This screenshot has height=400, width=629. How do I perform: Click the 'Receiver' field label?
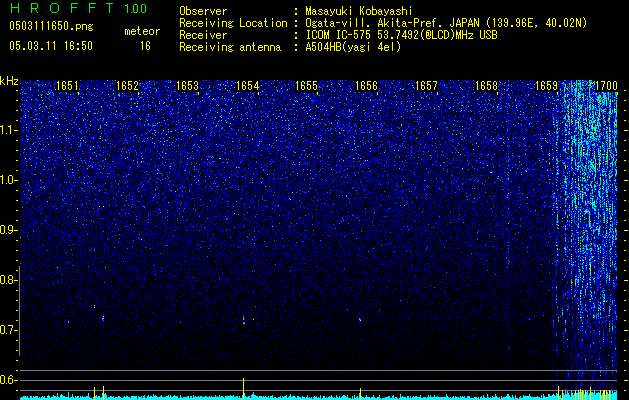click(203, 35)
